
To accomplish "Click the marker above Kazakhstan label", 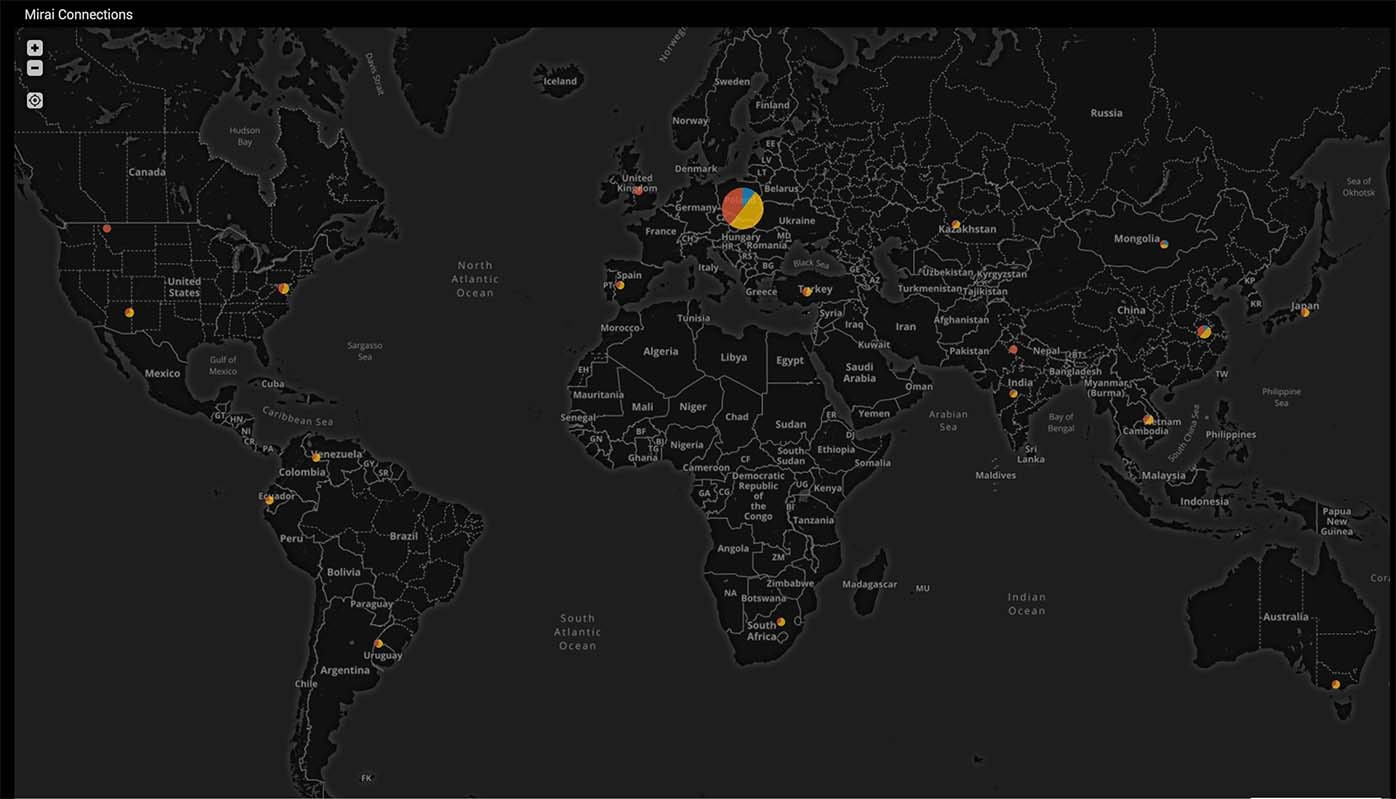I will pyautogui.click(x=956, y=224).
